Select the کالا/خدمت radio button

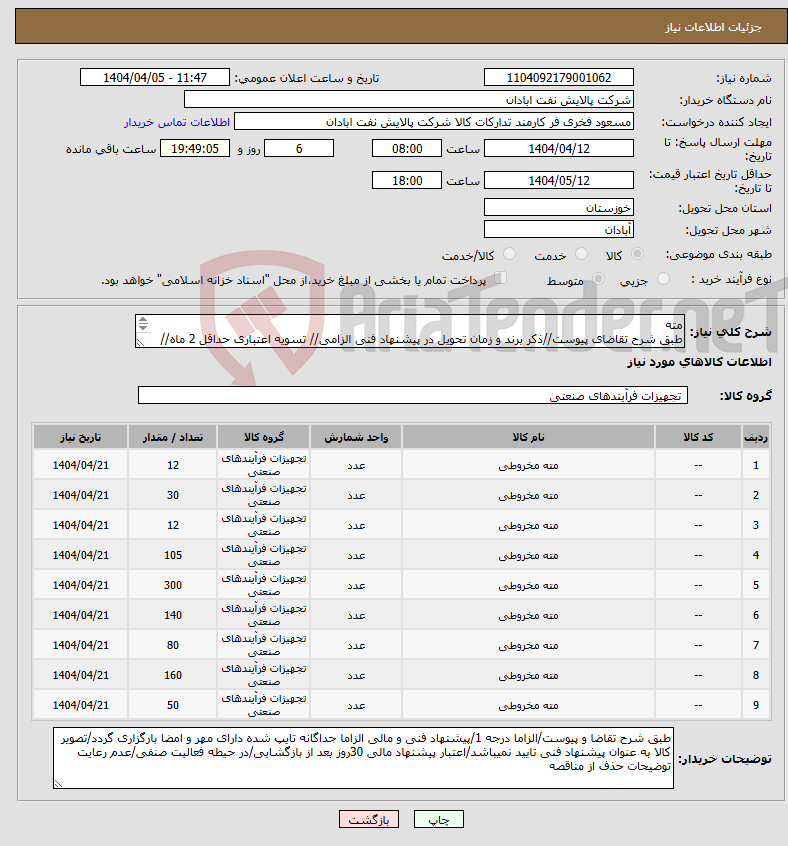[x=509, y=254]
